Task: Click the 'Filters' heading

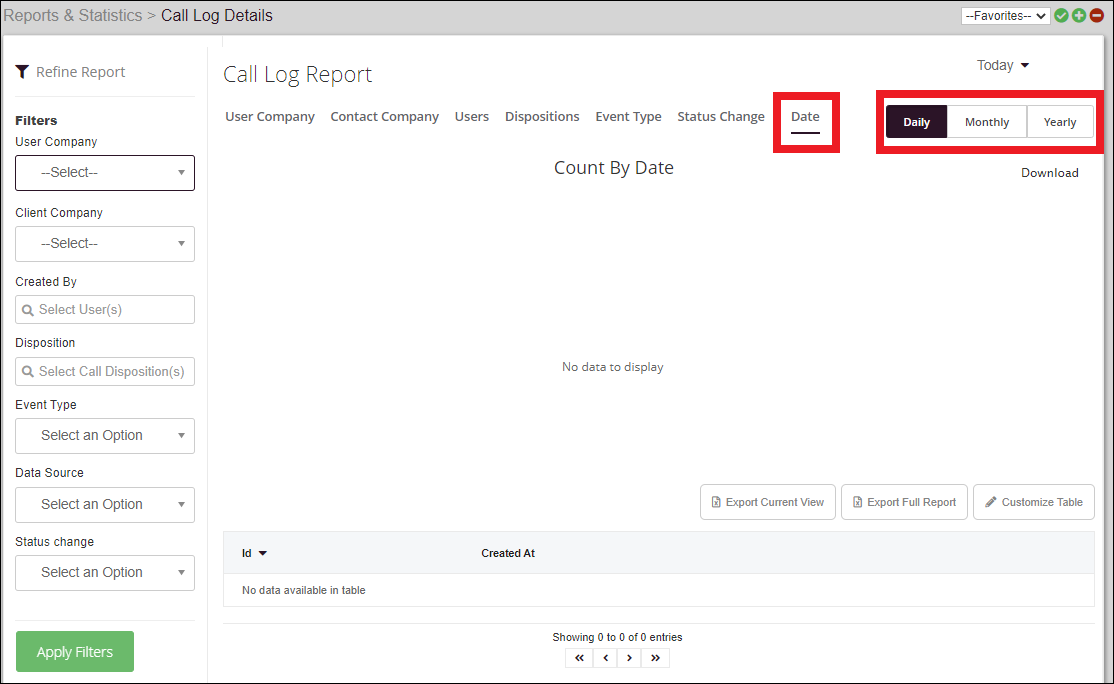Action: [x=36, y=121]
